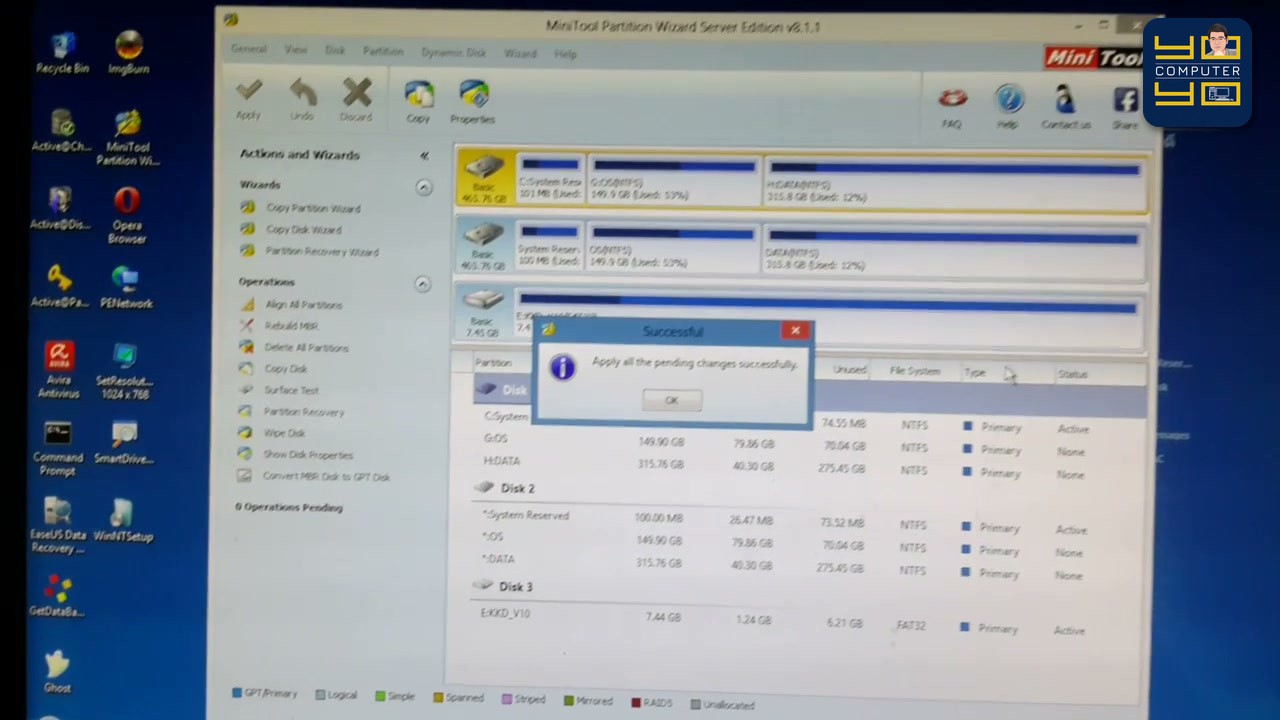Open the Dynamic Disk menu
Screen dimensions: 1280x720
453,52
